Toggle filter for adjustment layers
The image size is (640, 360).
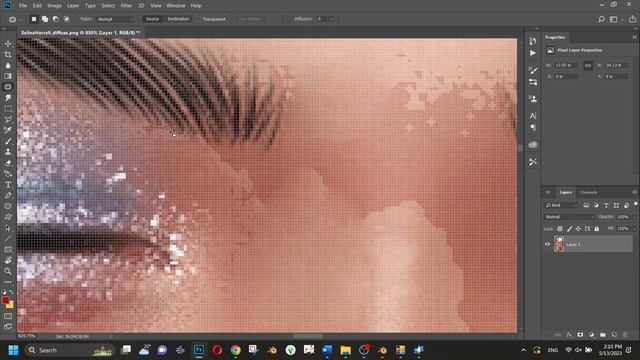596,205
